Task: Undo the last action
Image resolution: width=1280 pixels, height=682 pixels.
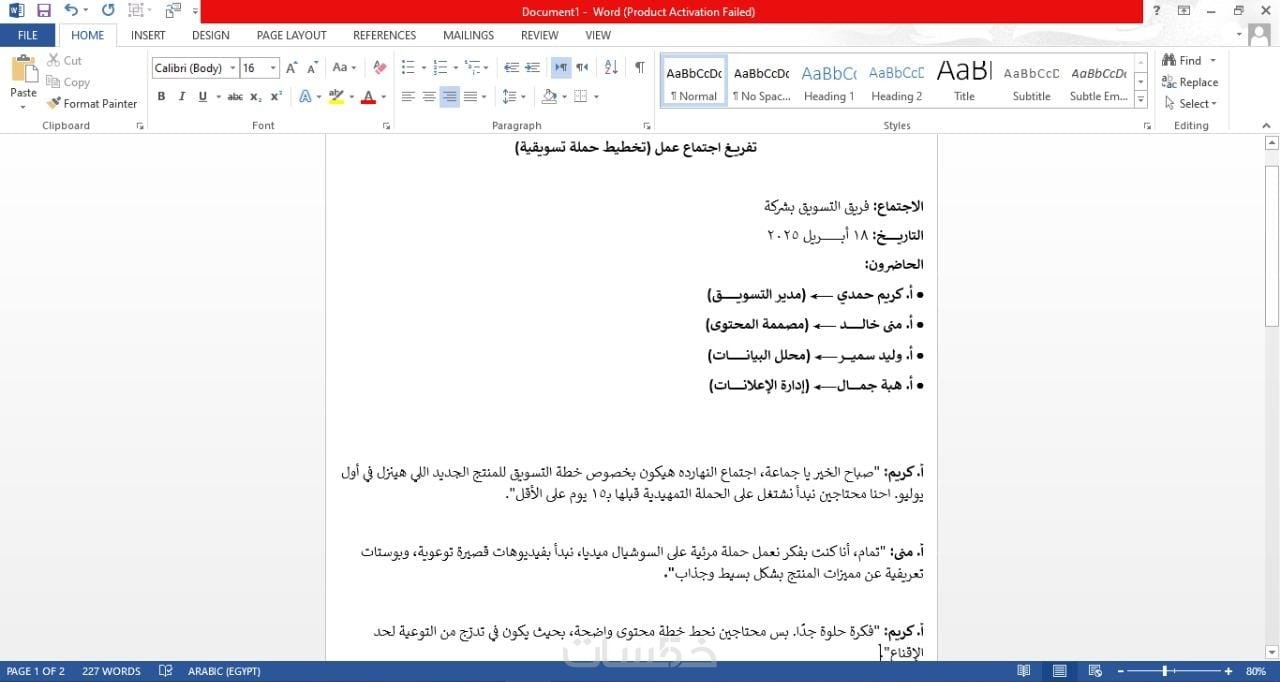Action: (70, 11)
